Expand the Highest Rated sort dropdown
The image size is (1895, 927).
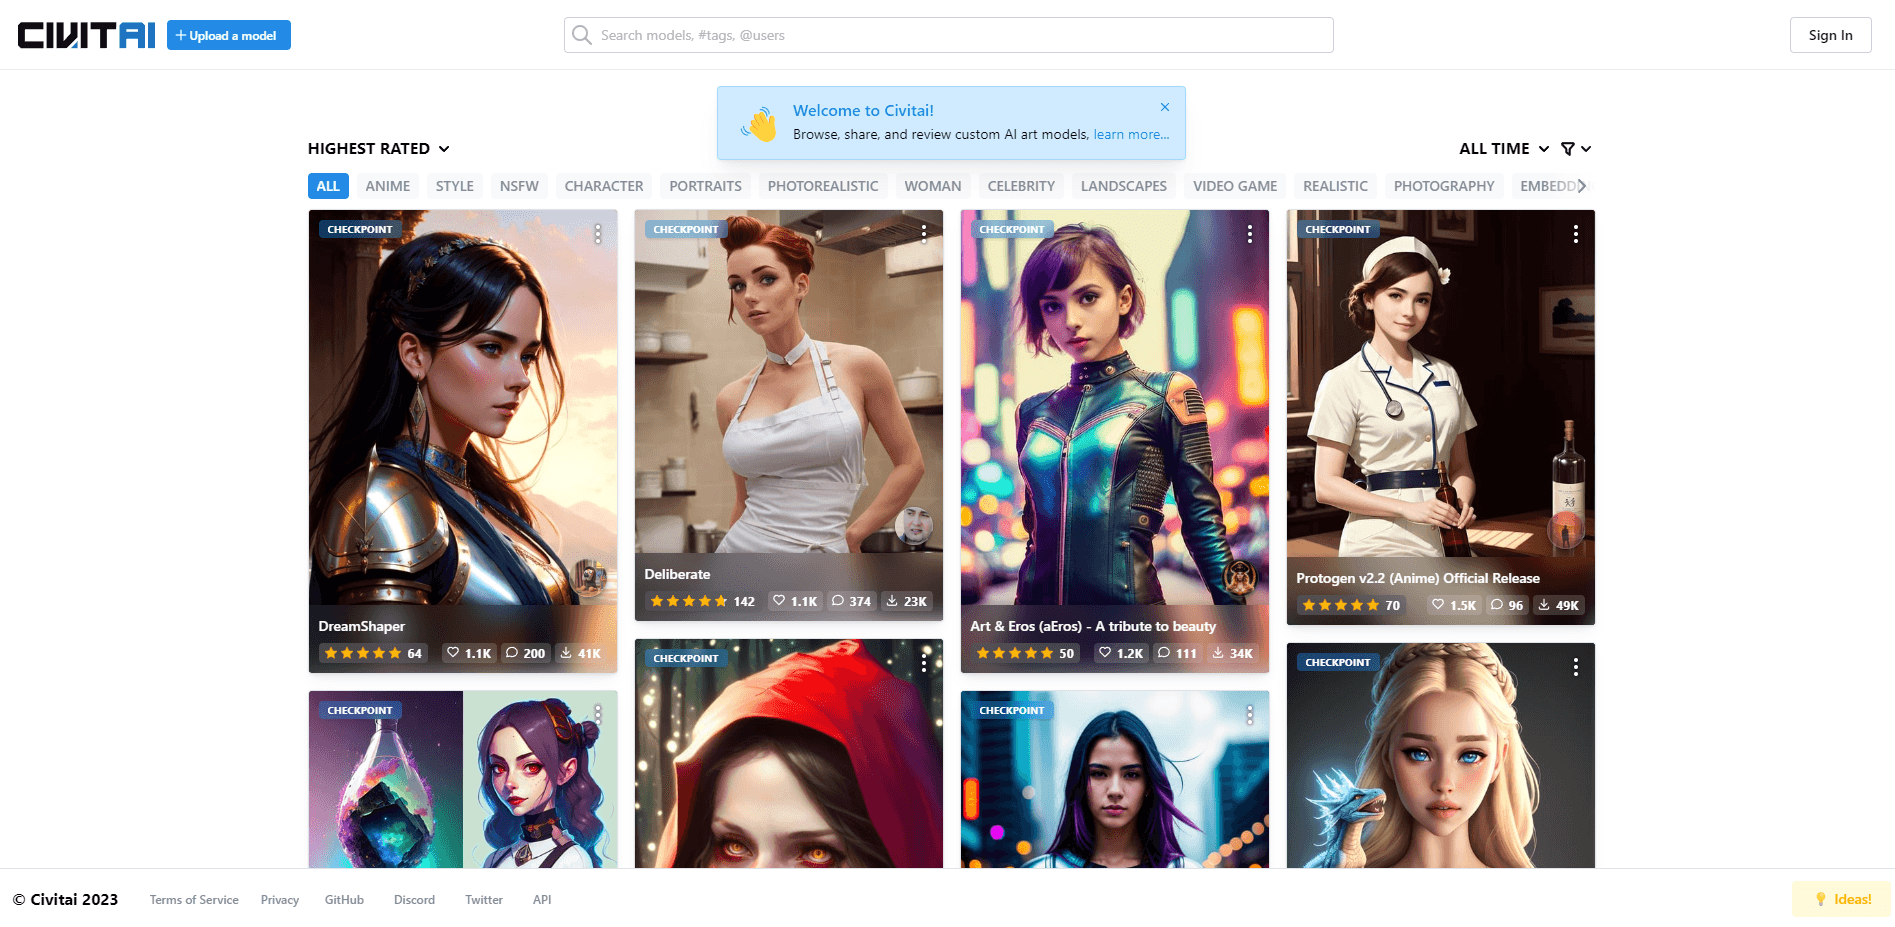[379, 149]
